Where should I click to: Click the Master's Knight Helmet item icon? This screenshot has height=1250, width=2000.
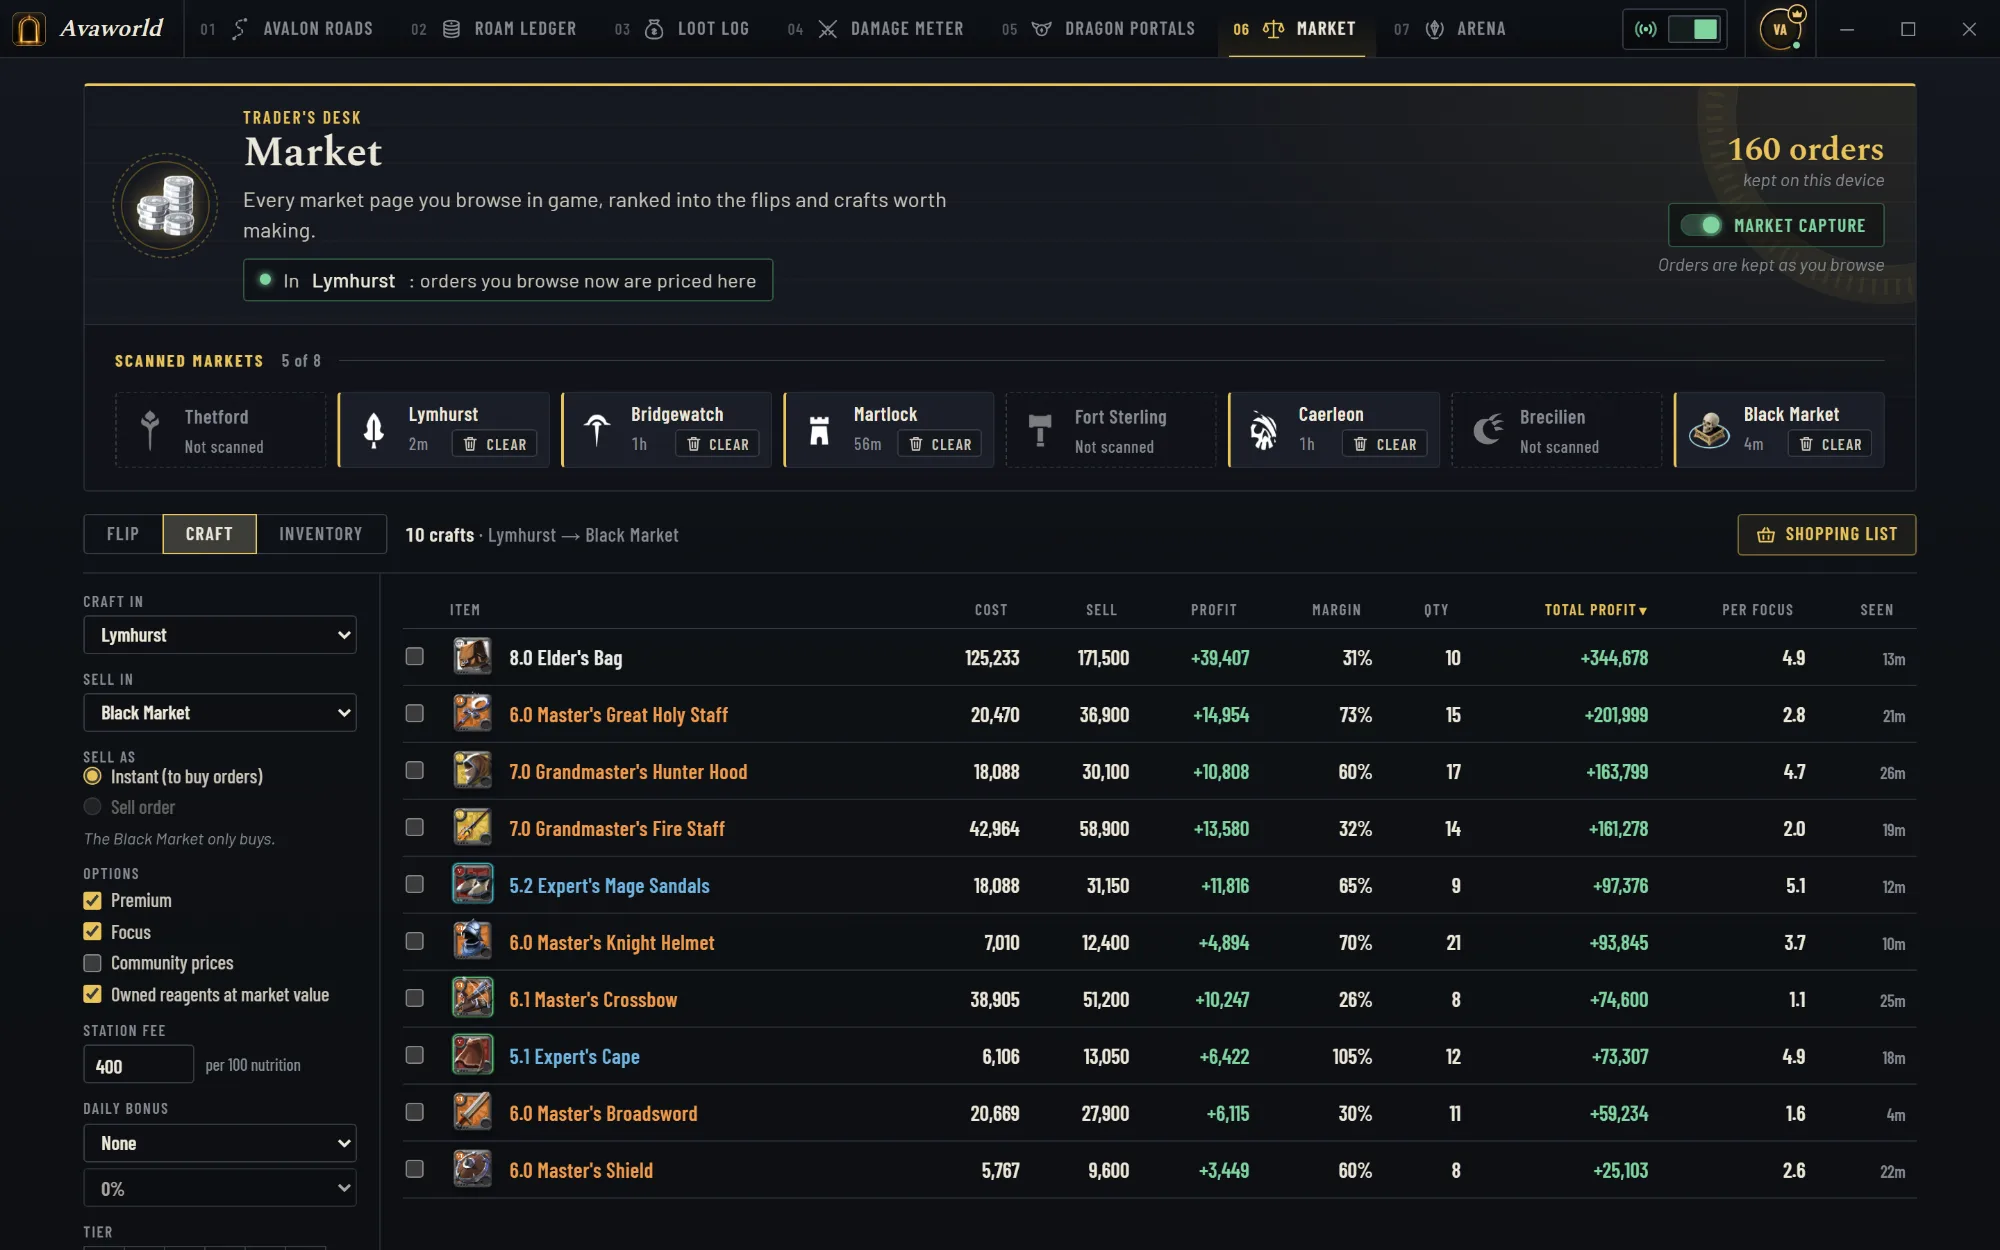[473, 942]
